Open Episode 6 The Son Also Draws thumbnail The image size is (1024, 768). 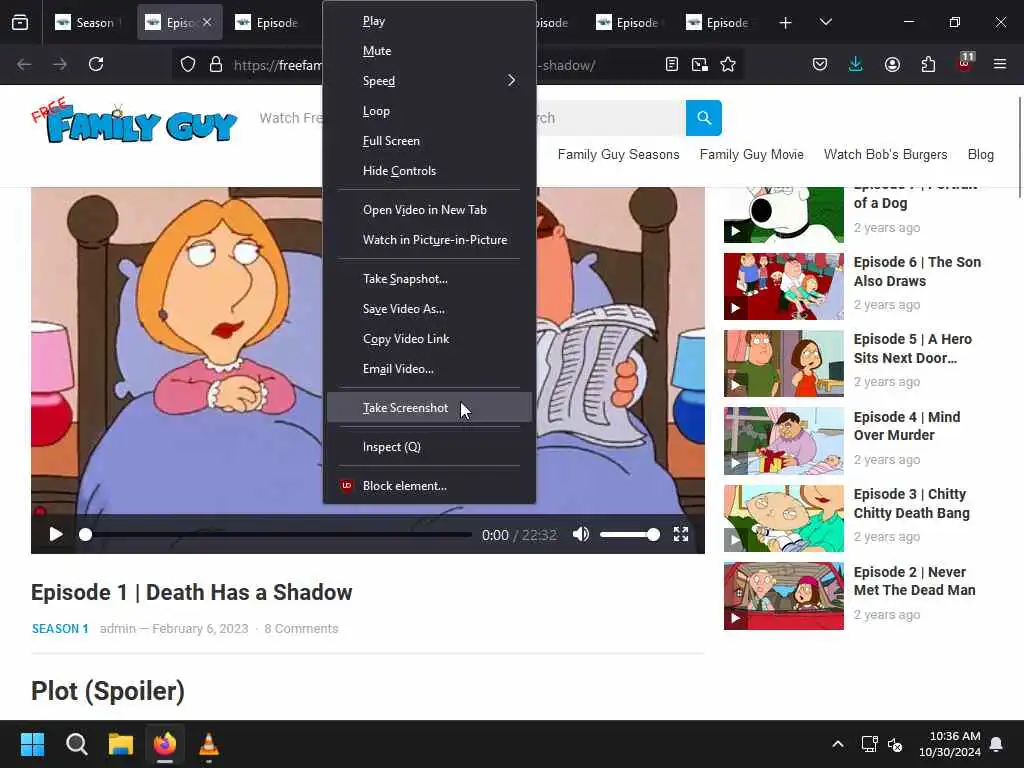coord(783,286)
